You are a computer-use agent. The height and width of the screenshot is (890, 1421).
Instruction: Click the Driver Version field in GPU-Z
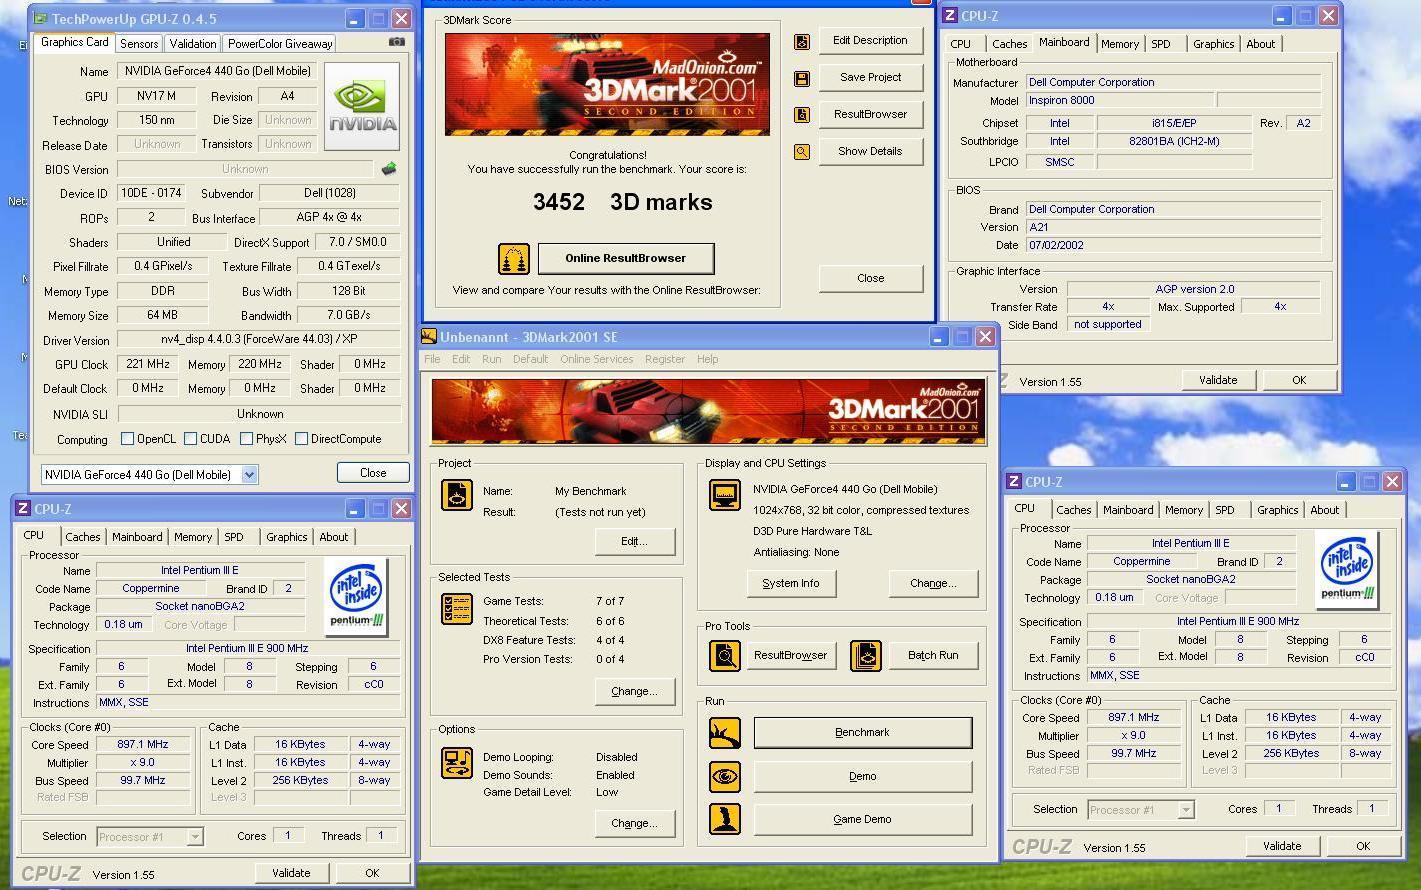258,340
